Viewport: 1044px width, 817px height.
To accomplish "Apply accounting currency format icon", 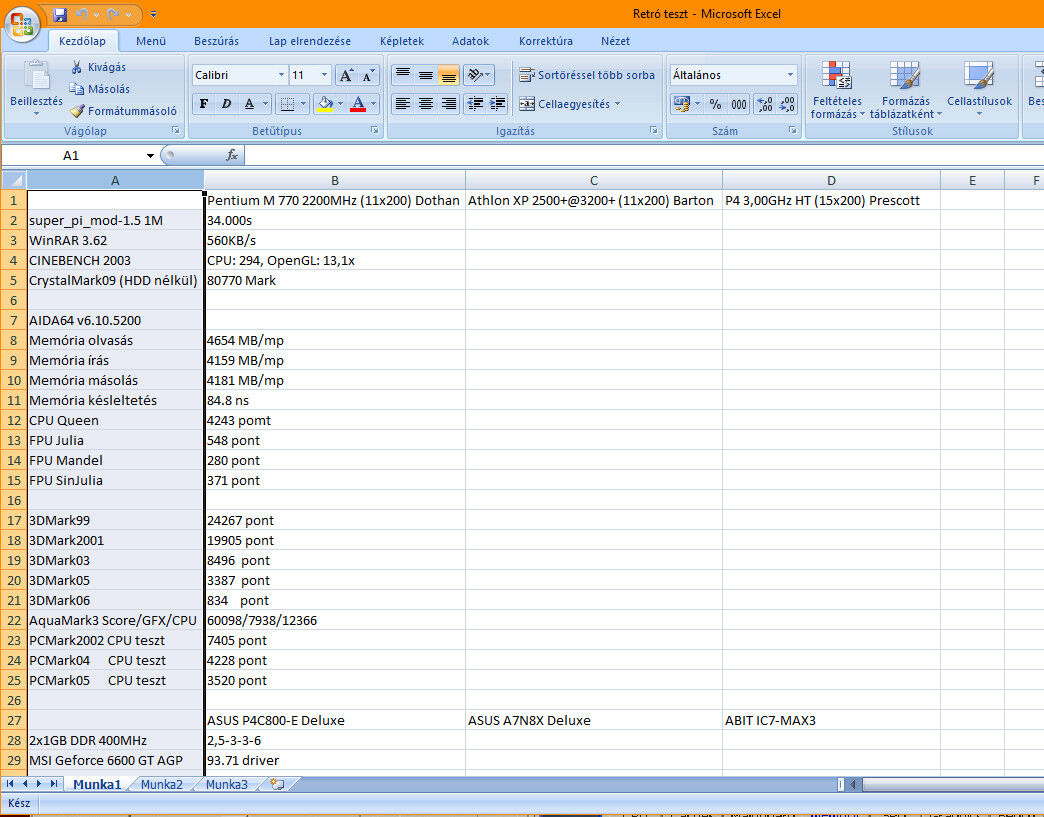I will 682,104.
